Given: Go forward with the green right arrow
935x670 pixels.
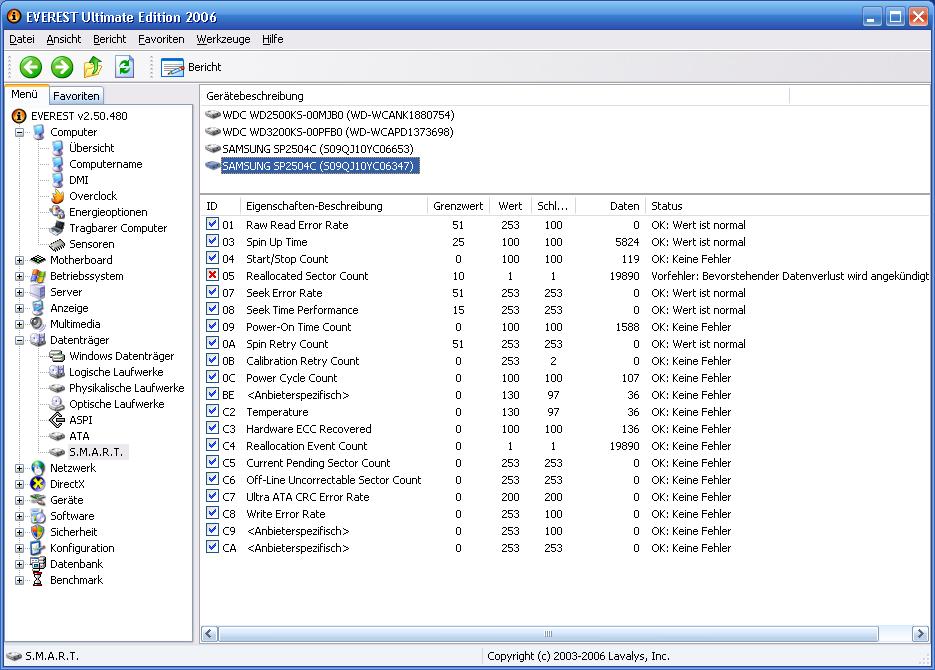Looking at the screenshot, I should [61, 67].
